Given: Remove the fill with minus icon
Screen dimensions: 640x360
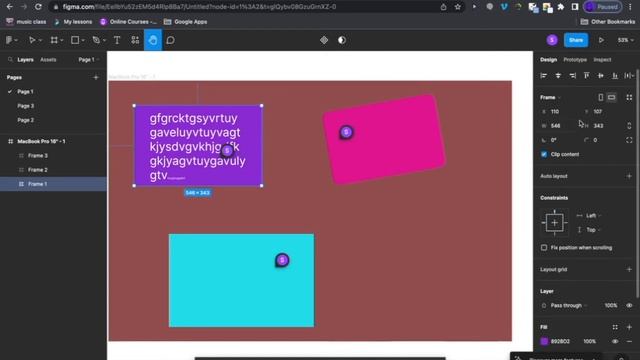Looking at the screenshot, I should tap(629, 341).
